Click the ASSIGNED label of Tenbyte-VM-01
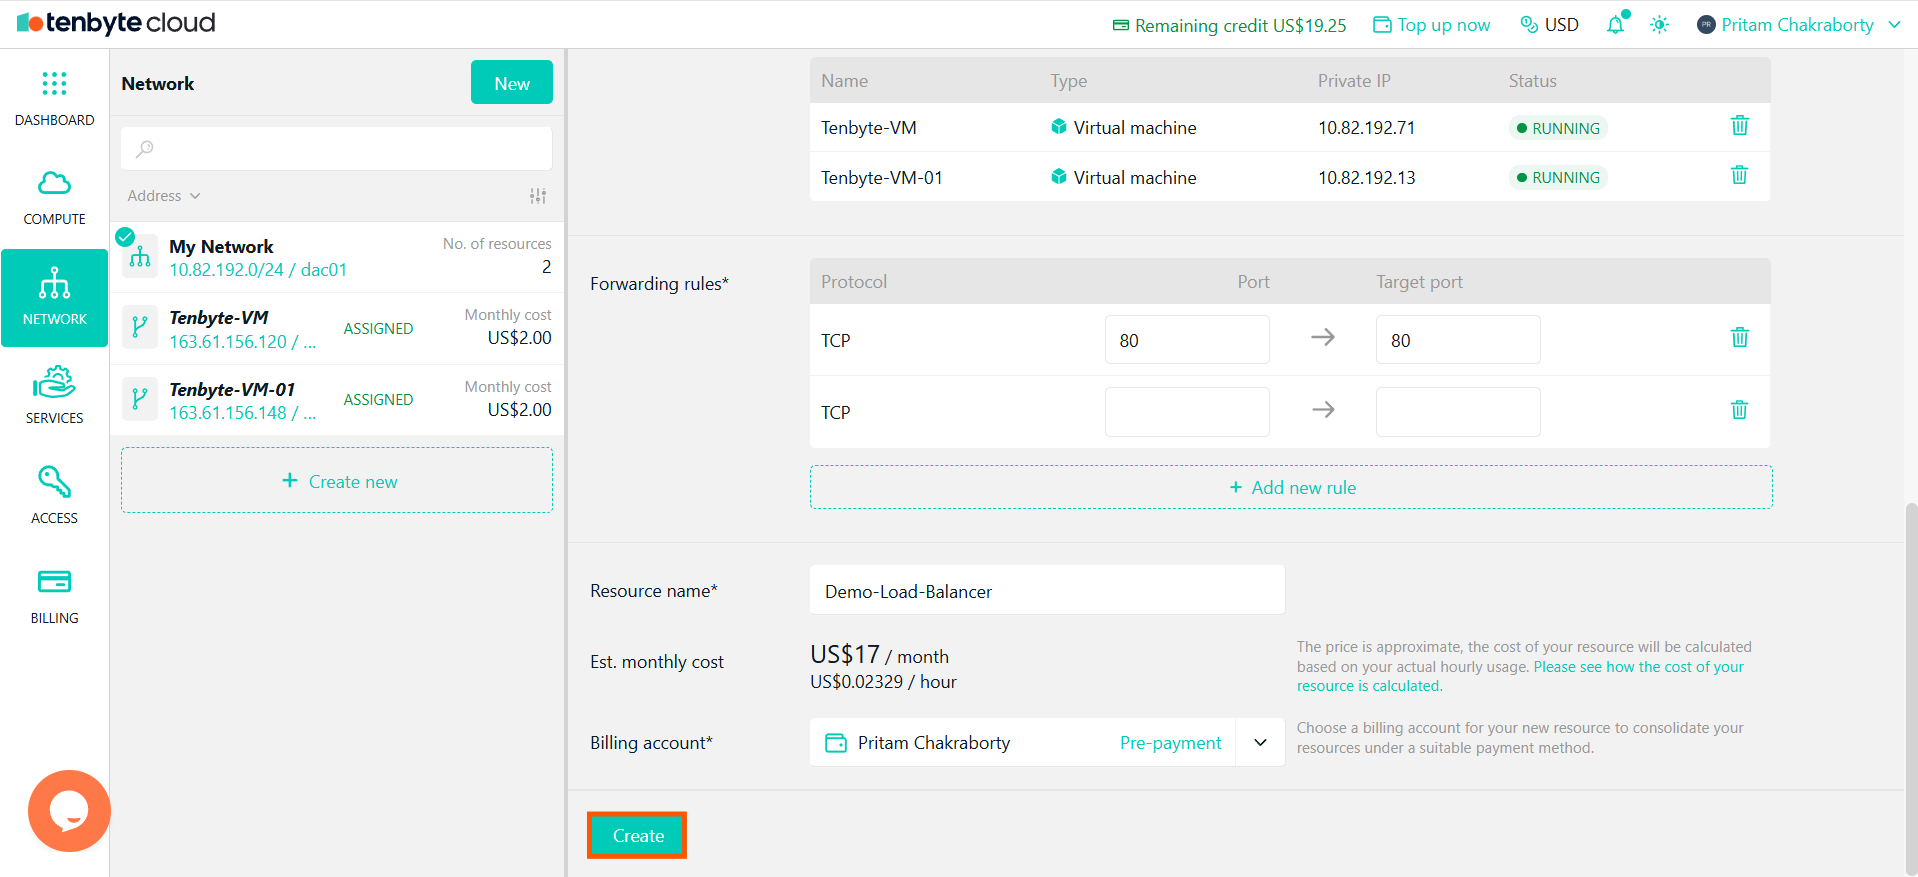This screenshot has height=877, width=1918. click(x=378, y=400)
